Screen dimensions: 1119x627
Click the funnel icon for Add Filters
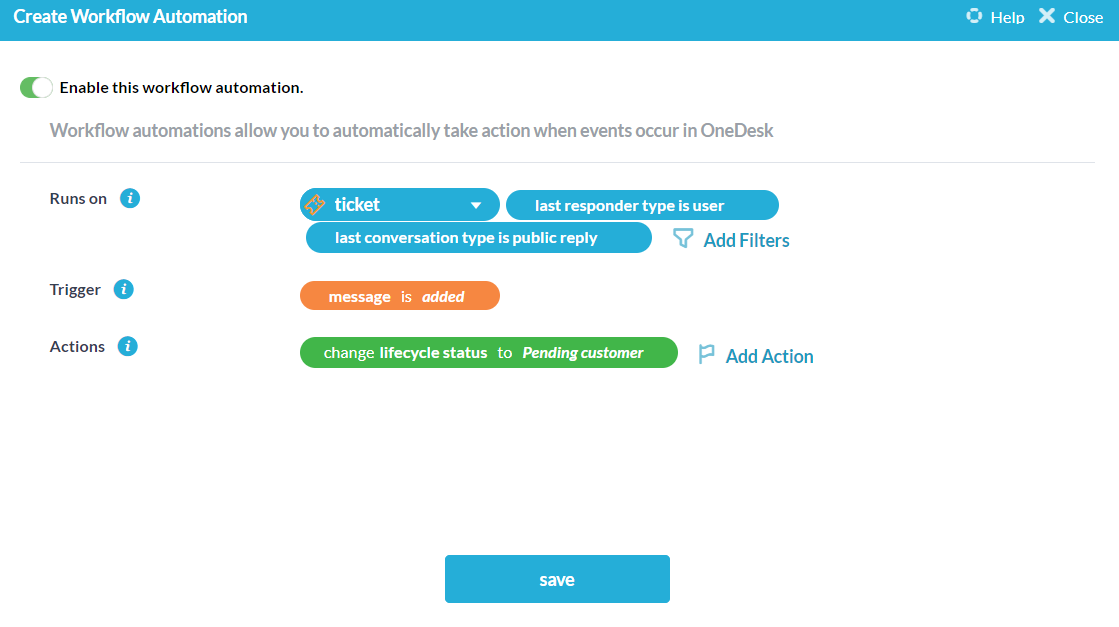pyautogui.click(x=683, y=239)
